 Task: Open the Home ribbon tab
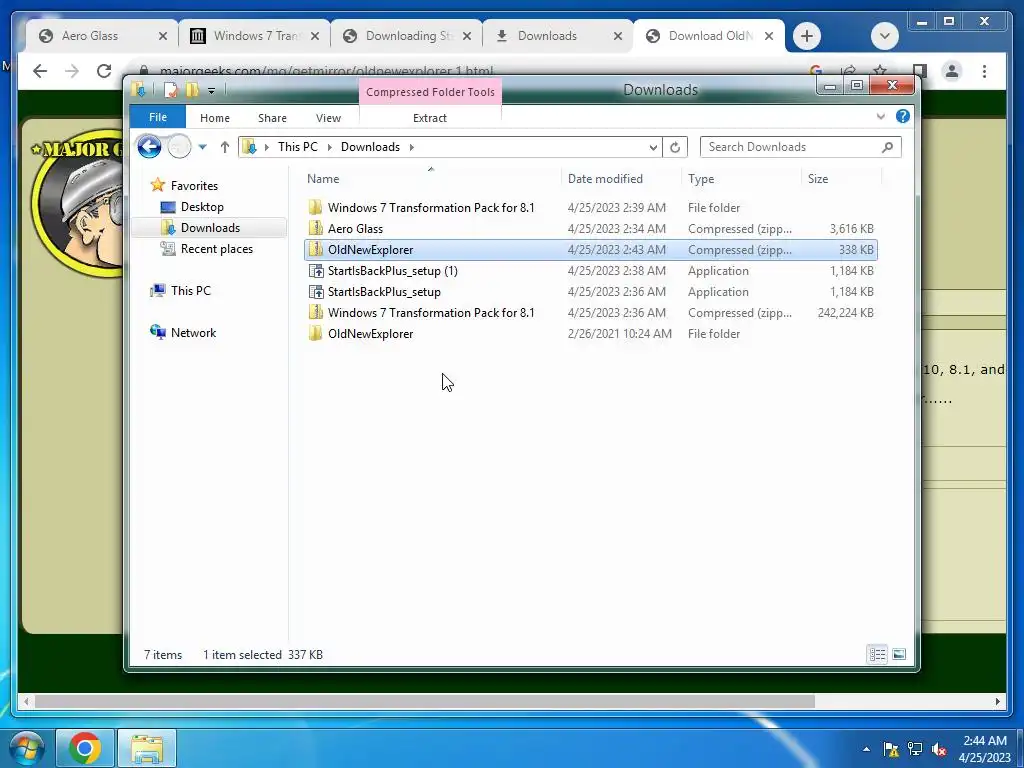tap(215, 118)
